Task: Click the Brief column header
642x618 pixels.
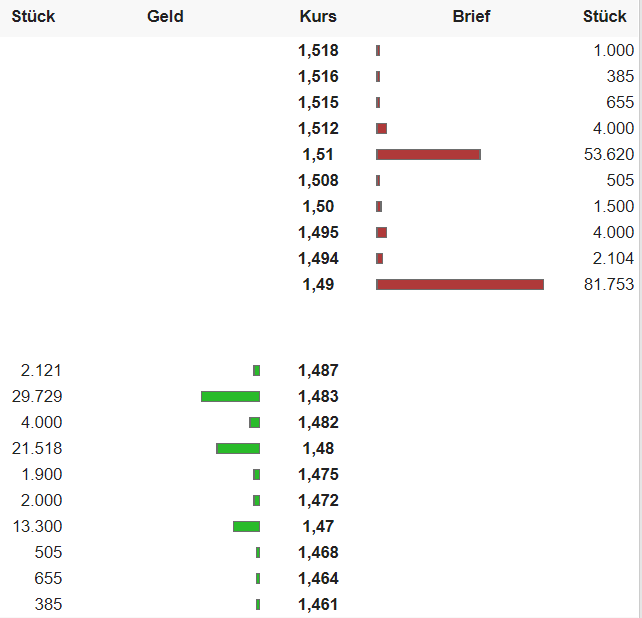Action: (x=471, y=17)
